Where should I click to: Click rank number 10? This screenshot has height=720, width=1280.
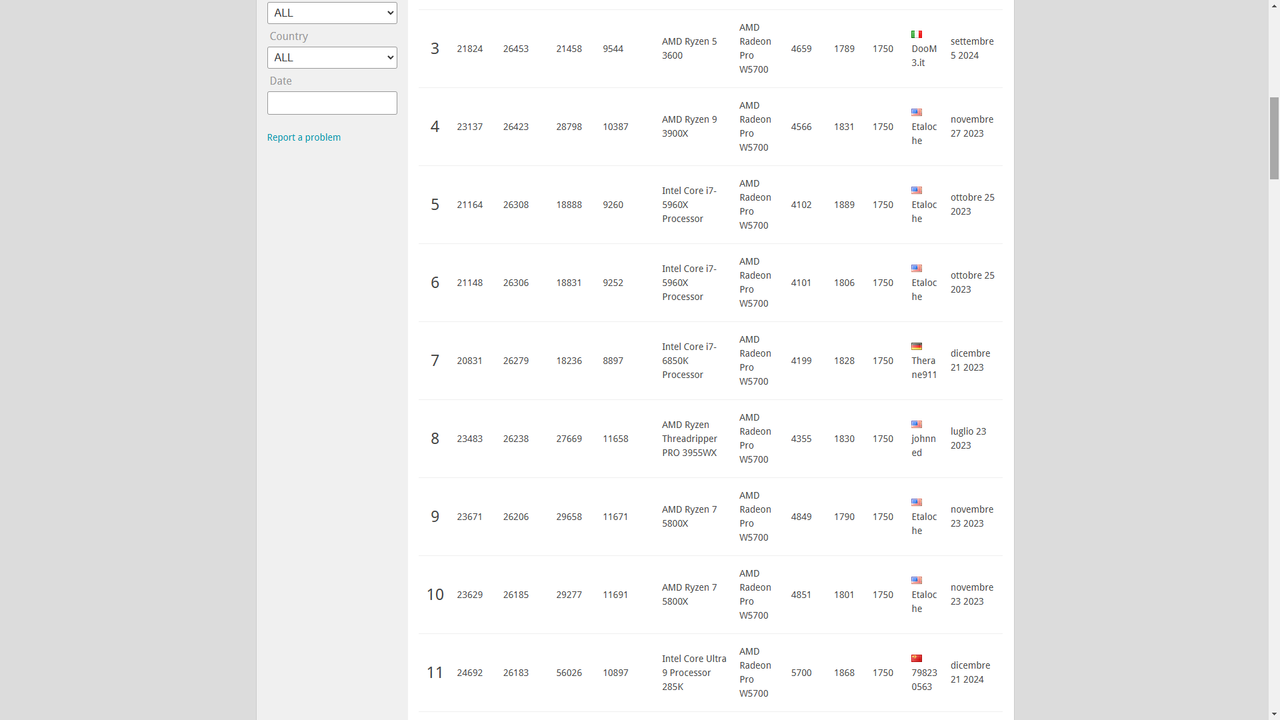[435, 595]
